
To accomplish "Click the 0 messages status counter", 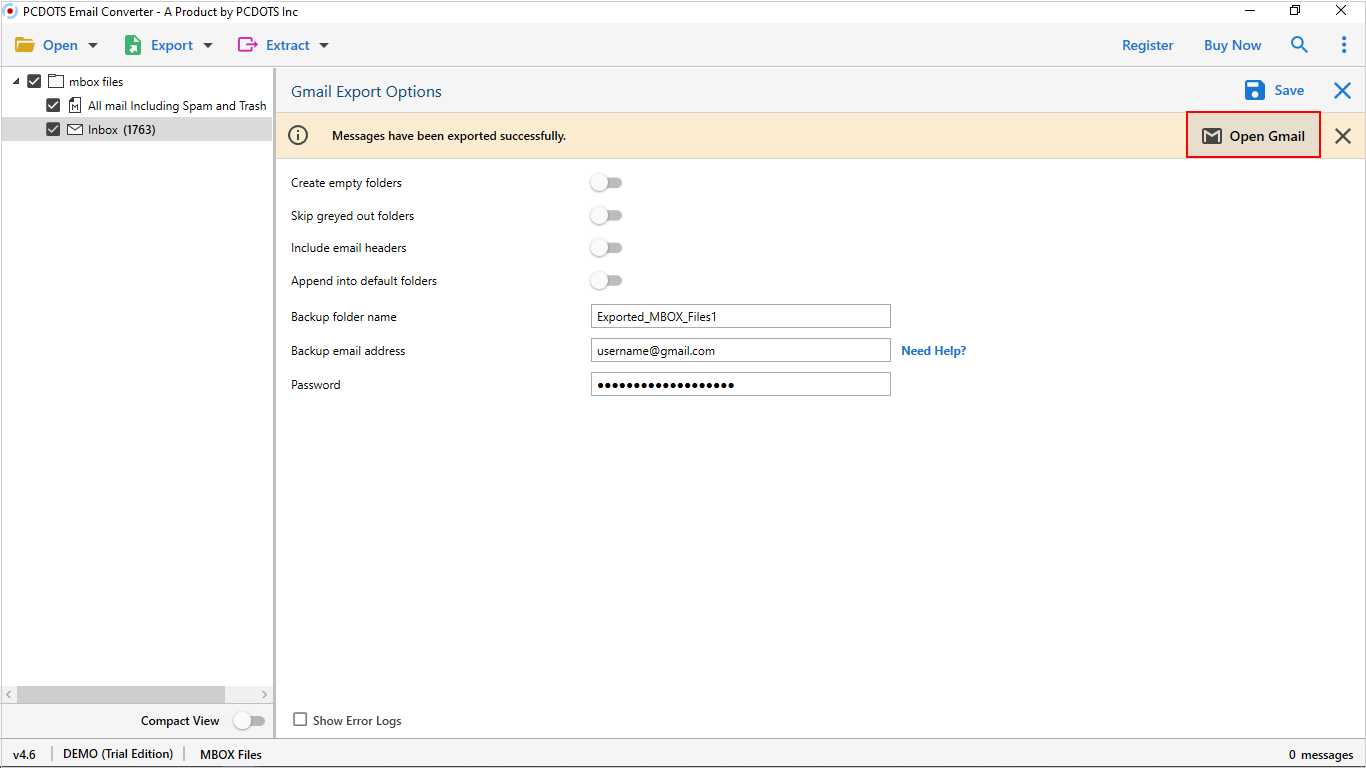I will [x=1321, y=755].
